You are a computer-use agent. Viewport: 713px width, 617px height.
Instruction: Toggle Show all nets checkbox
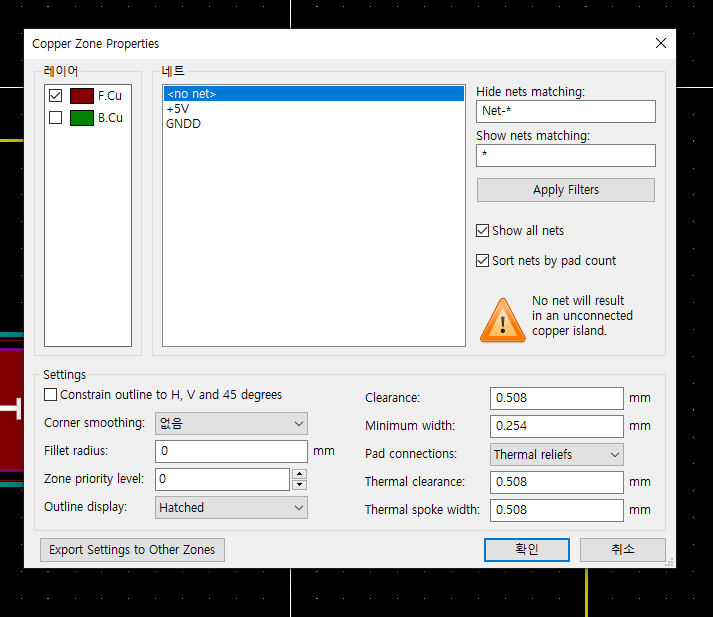point(482,231)
